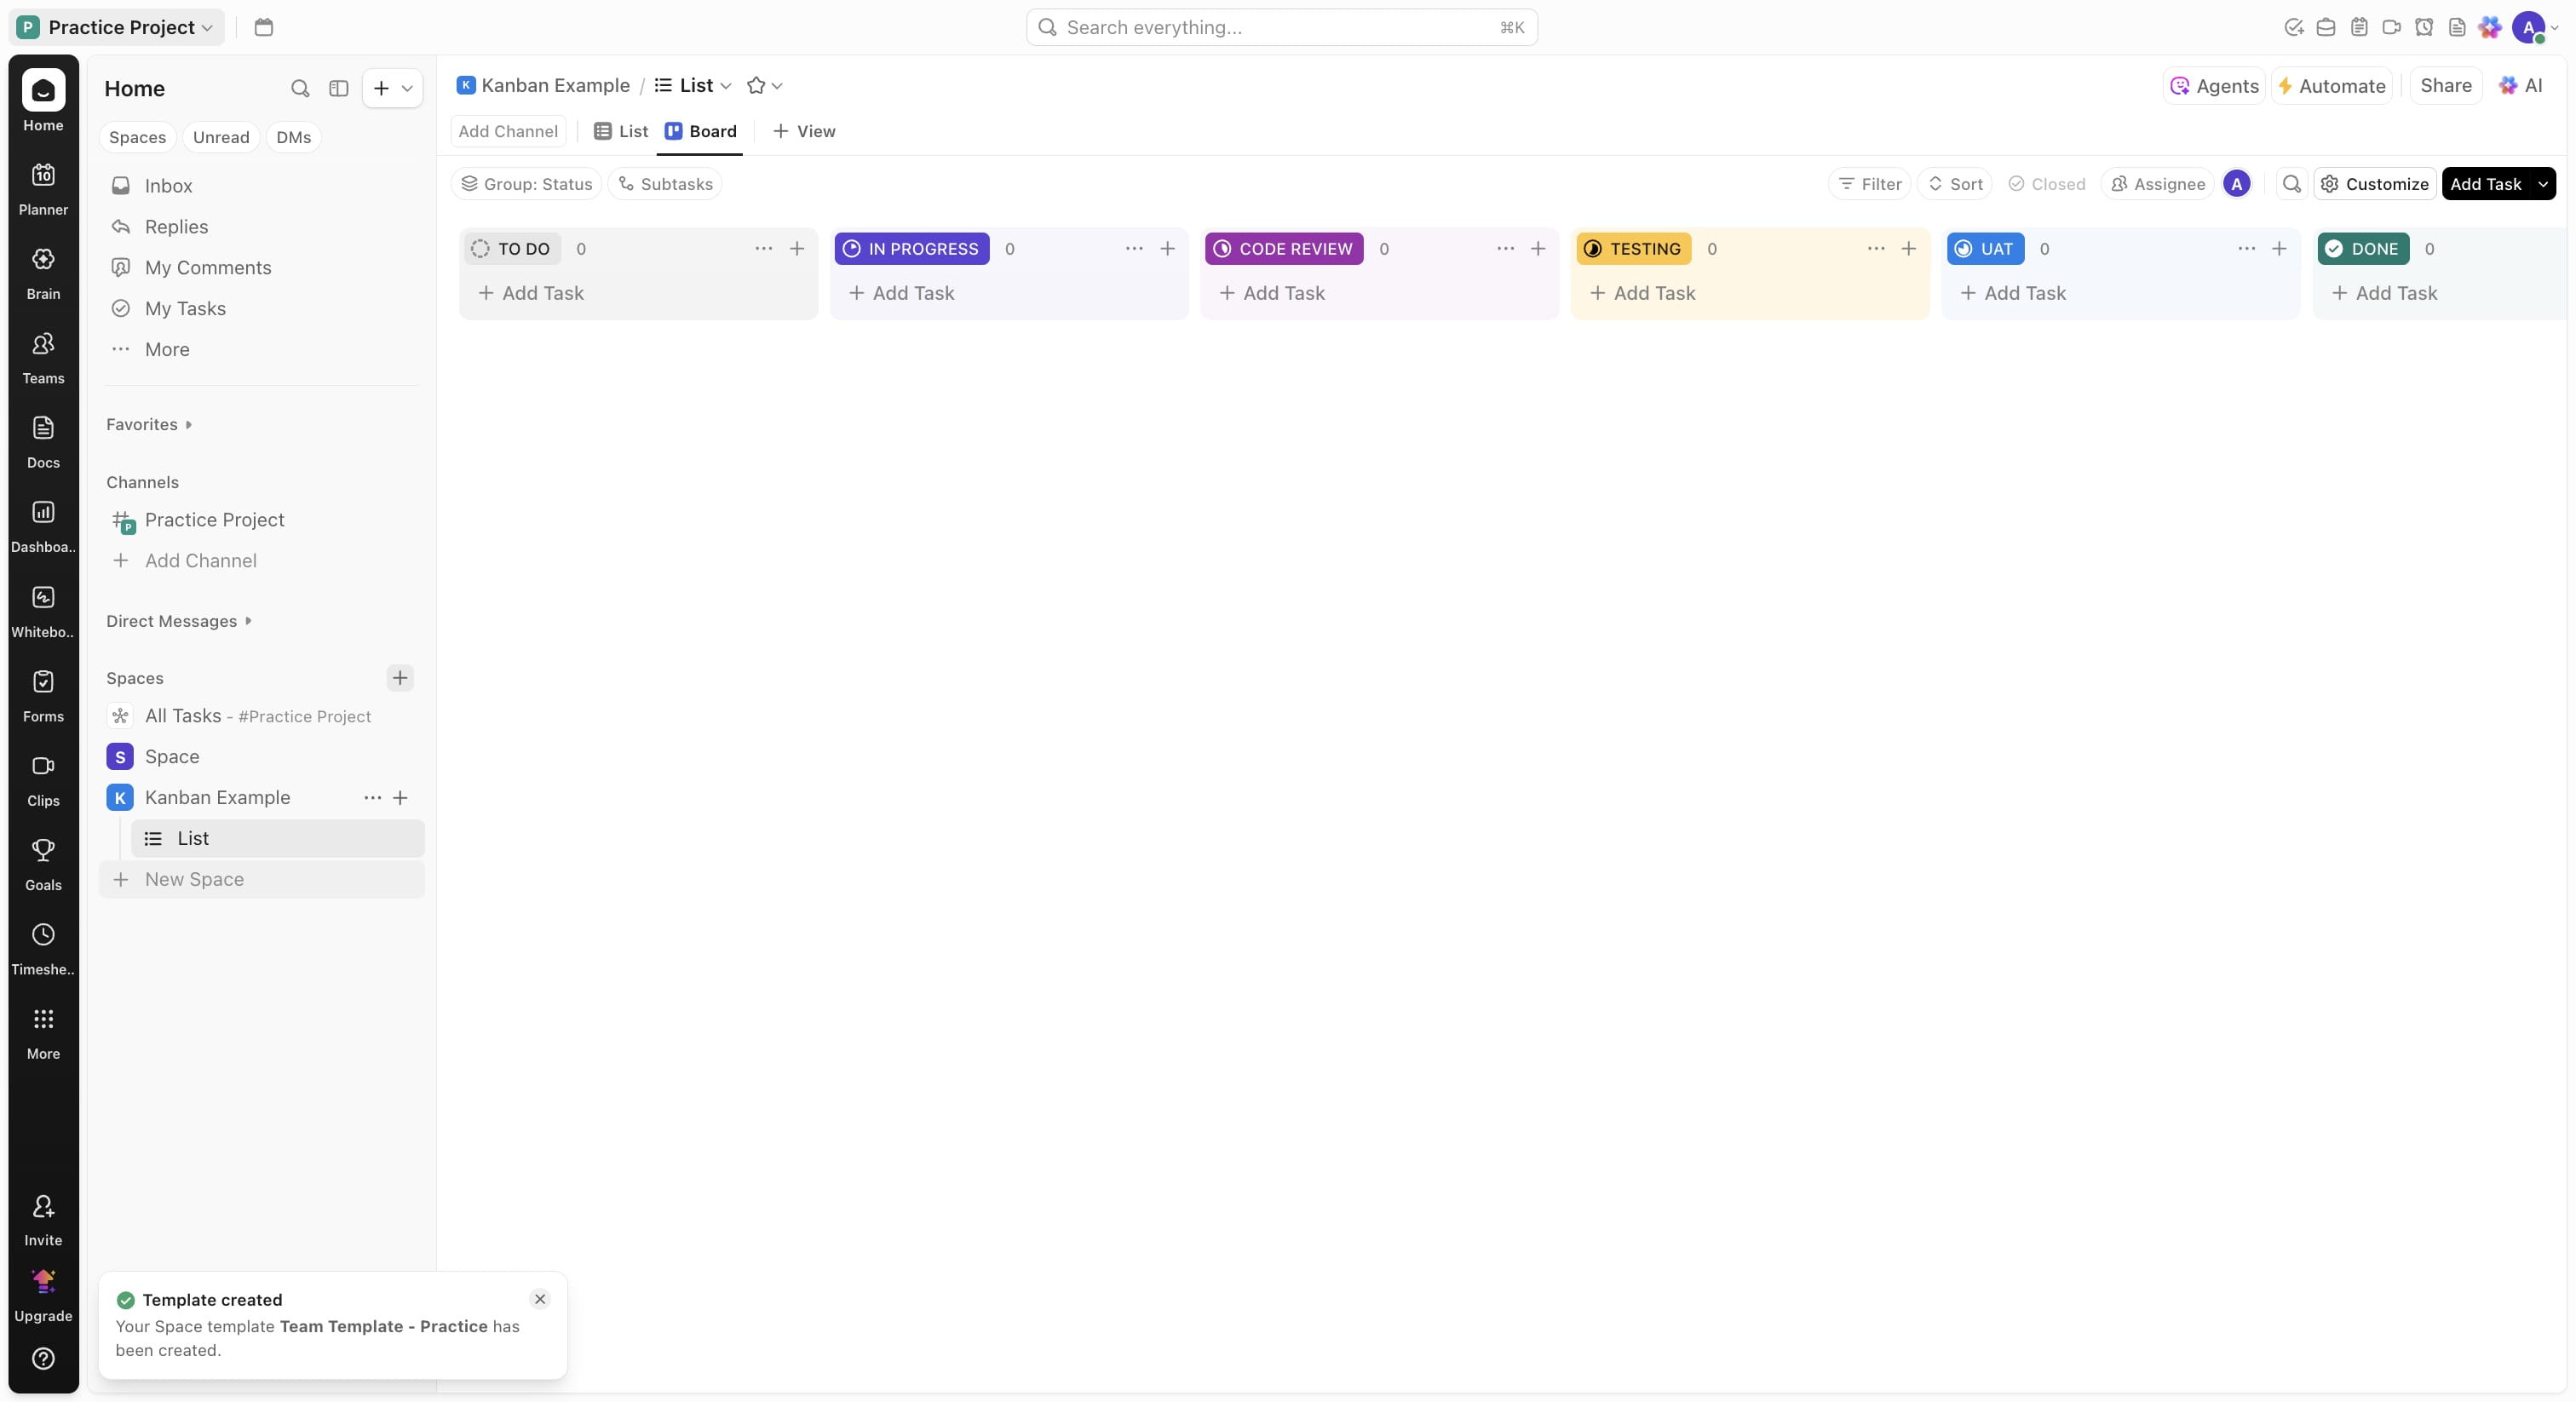The height and width of the screenshot is (1402, 2576).
Task: Click the Search everything field
Action: click(1281, 27)
